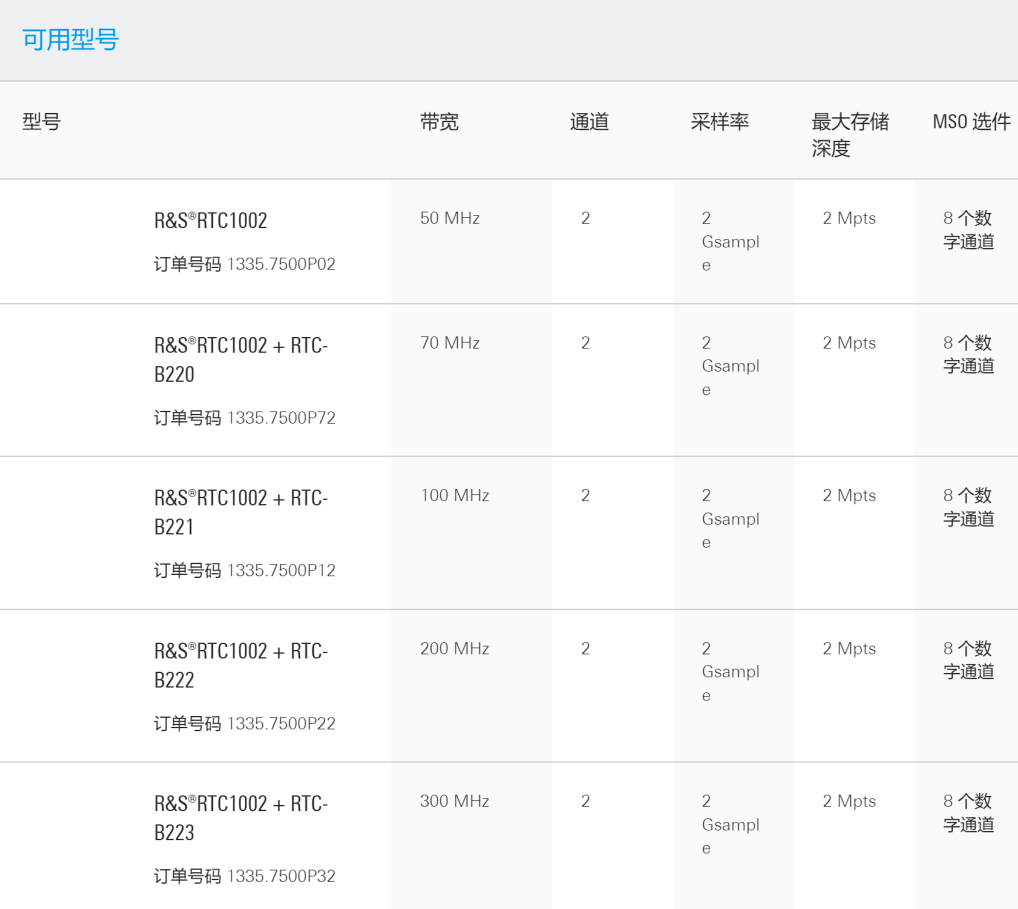1018x909 pixels.
Task: Click the 300 MHz bandwidth cell
Action: point(454,801)
